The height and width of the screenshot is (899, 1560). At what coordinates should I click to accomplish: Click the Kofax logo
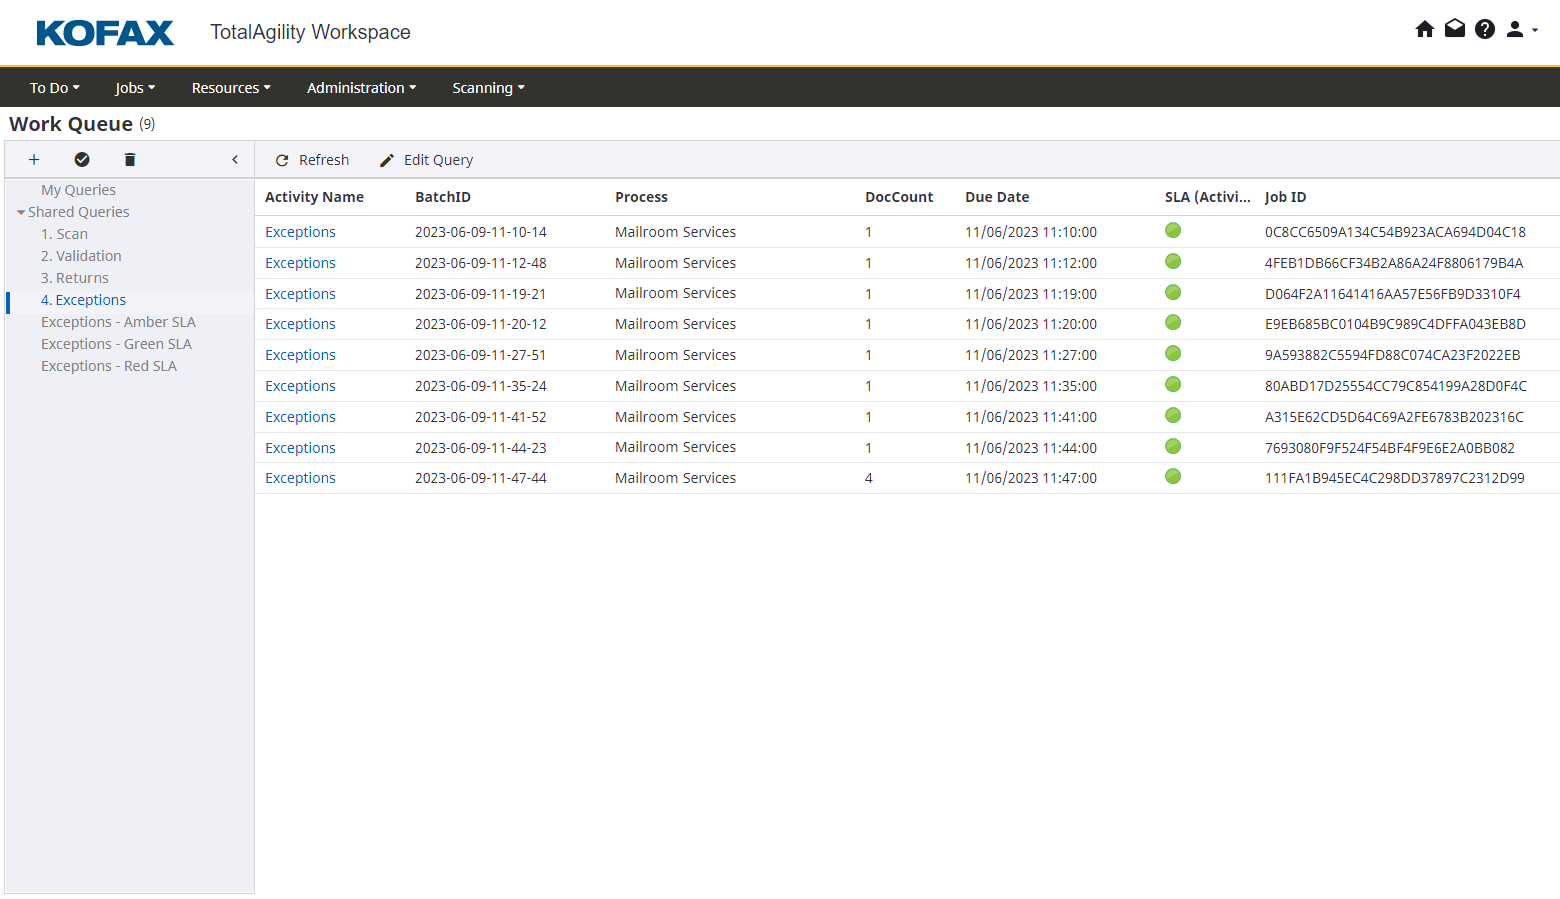(x=105, y=33)
